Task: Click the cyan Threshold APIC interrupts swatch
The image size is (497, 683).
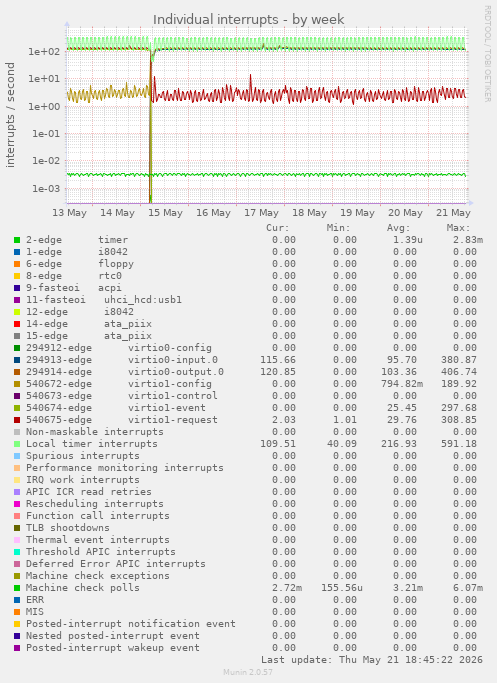Action: [17, 552]
